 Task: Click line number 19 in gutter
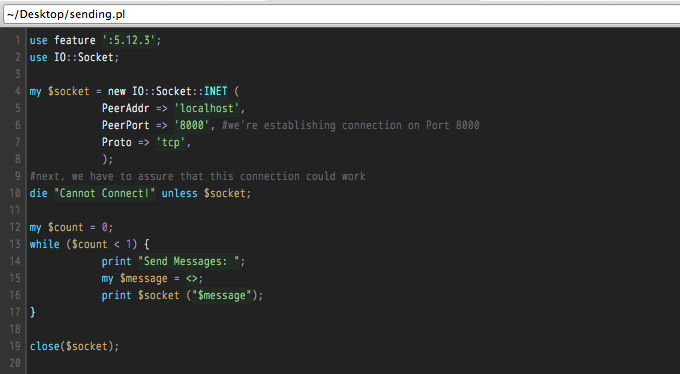[15, 346]
